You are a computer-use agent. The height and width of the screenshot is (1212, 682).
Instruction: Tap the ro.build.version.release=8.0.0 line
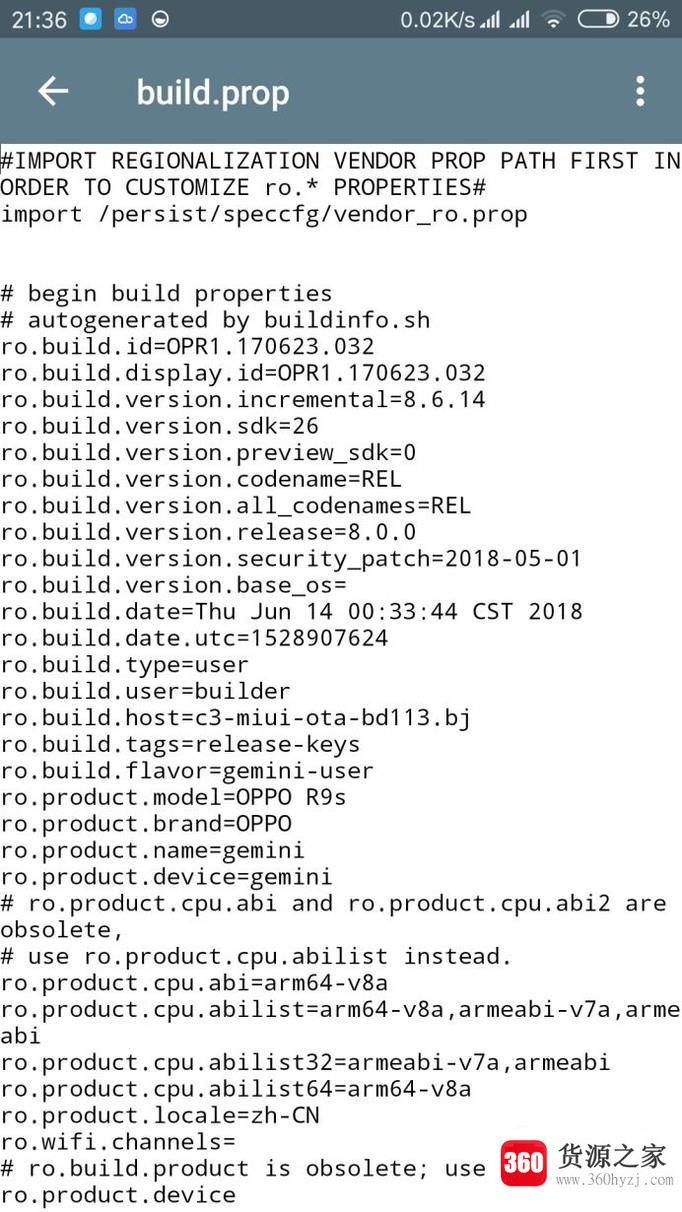pyautogui.click(x=208, y=532)
